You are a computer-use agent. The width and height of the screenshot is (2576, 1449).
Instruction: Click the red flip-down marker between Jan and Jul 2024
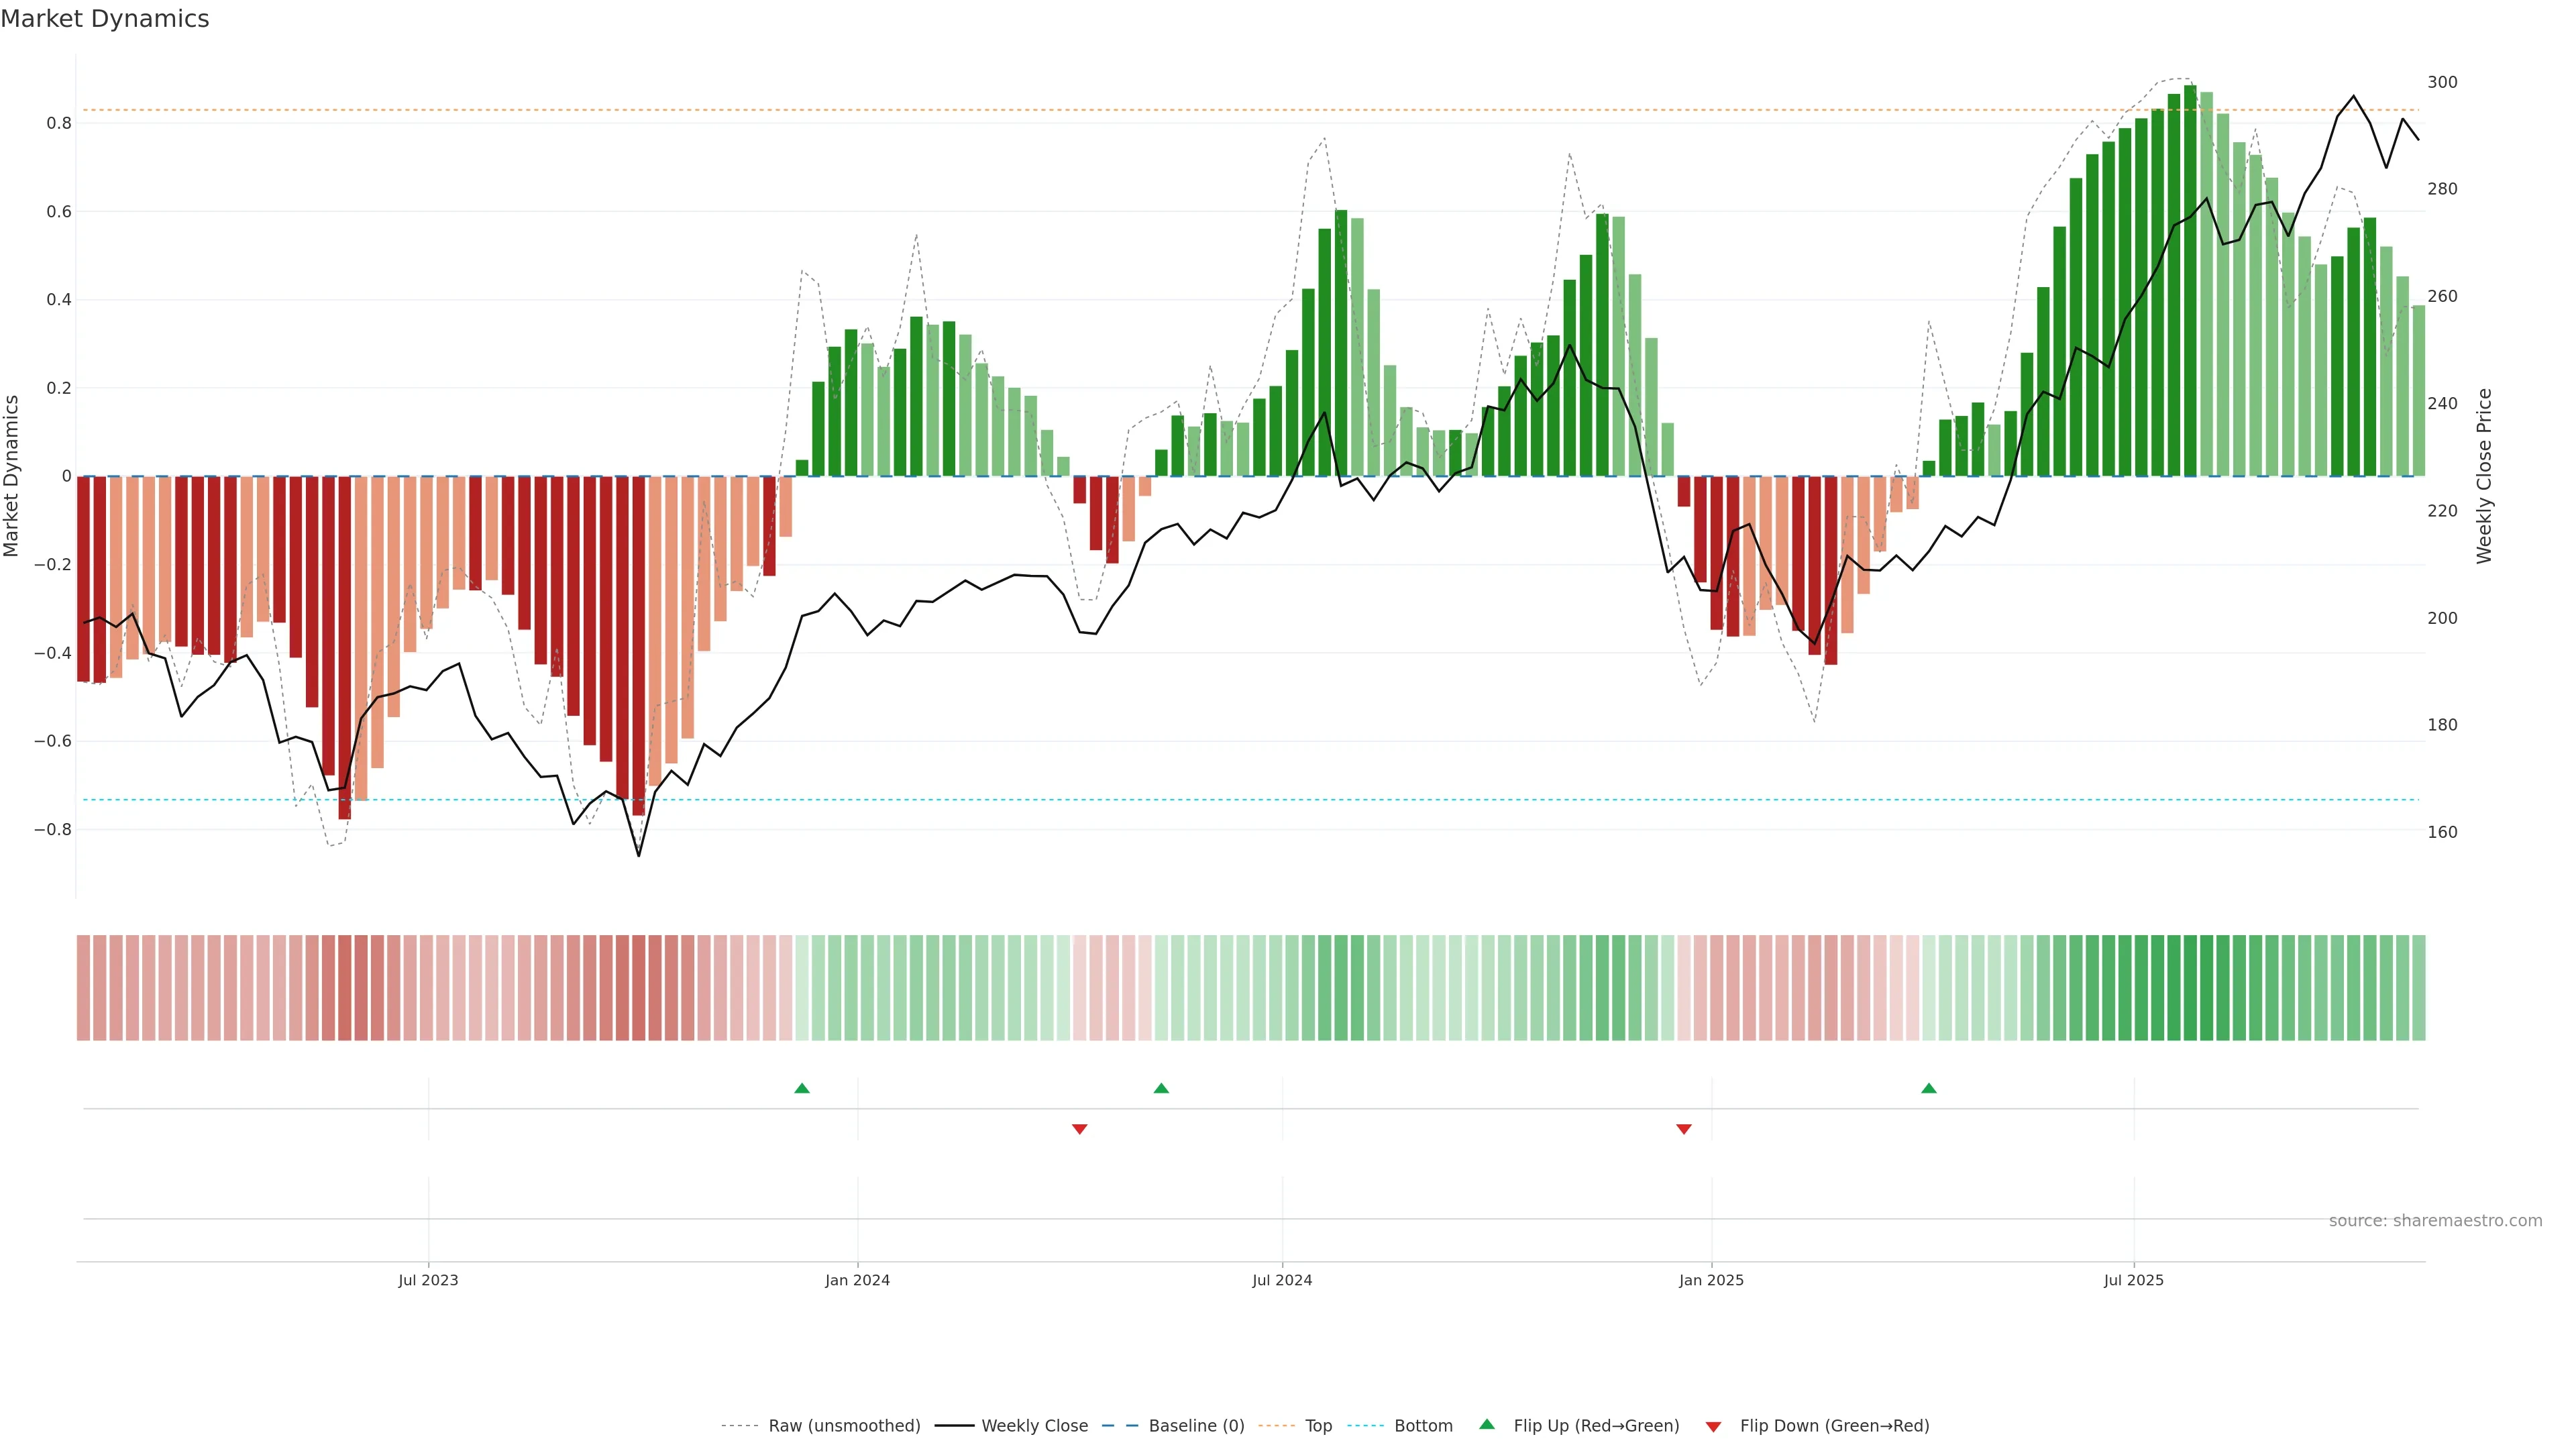click(x=1079, y=1129)
